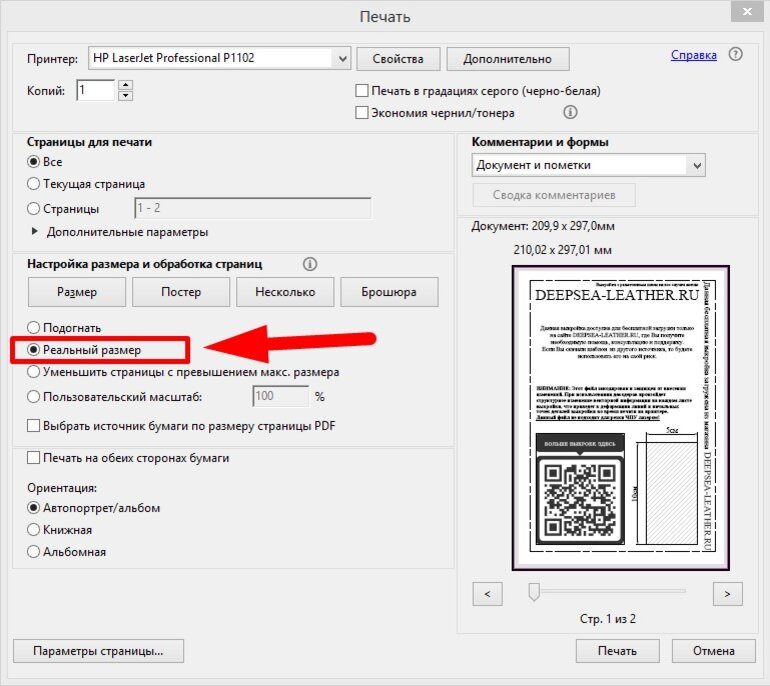Open printer Свойства
This screenshot has width=770, height=686.
(x=398, y=59)
